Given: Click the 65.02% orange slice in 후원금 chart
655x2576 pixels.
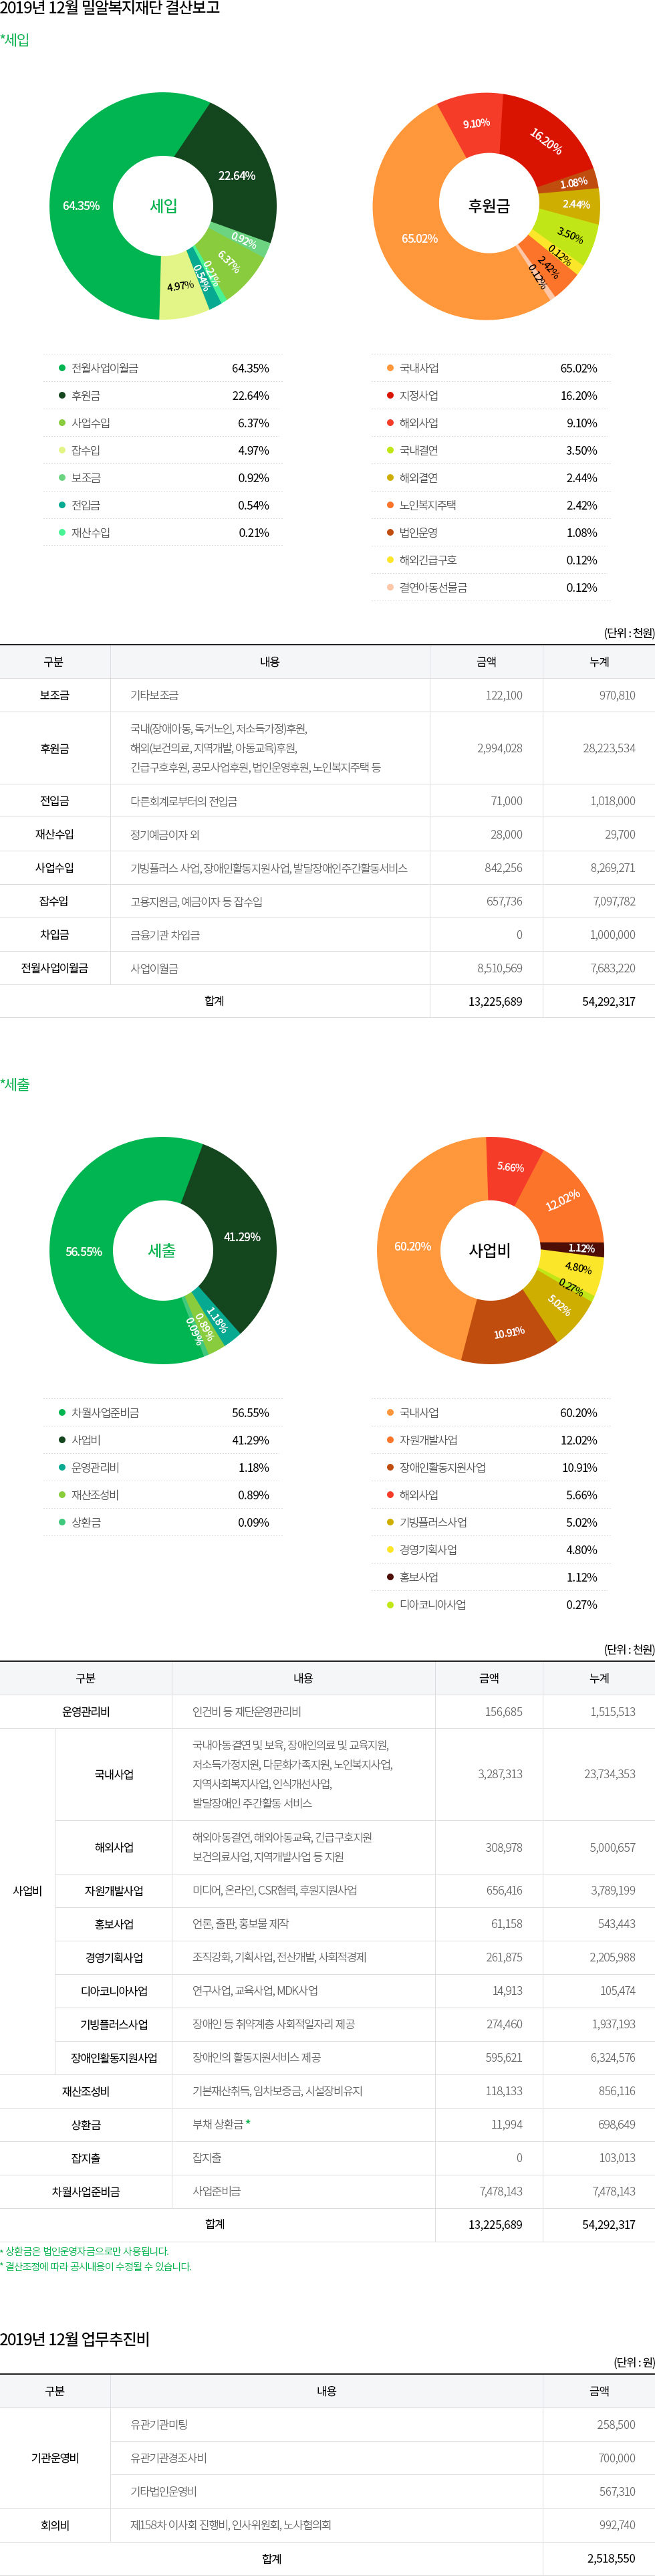Looking at the screenshot, I should coord(419,238).
